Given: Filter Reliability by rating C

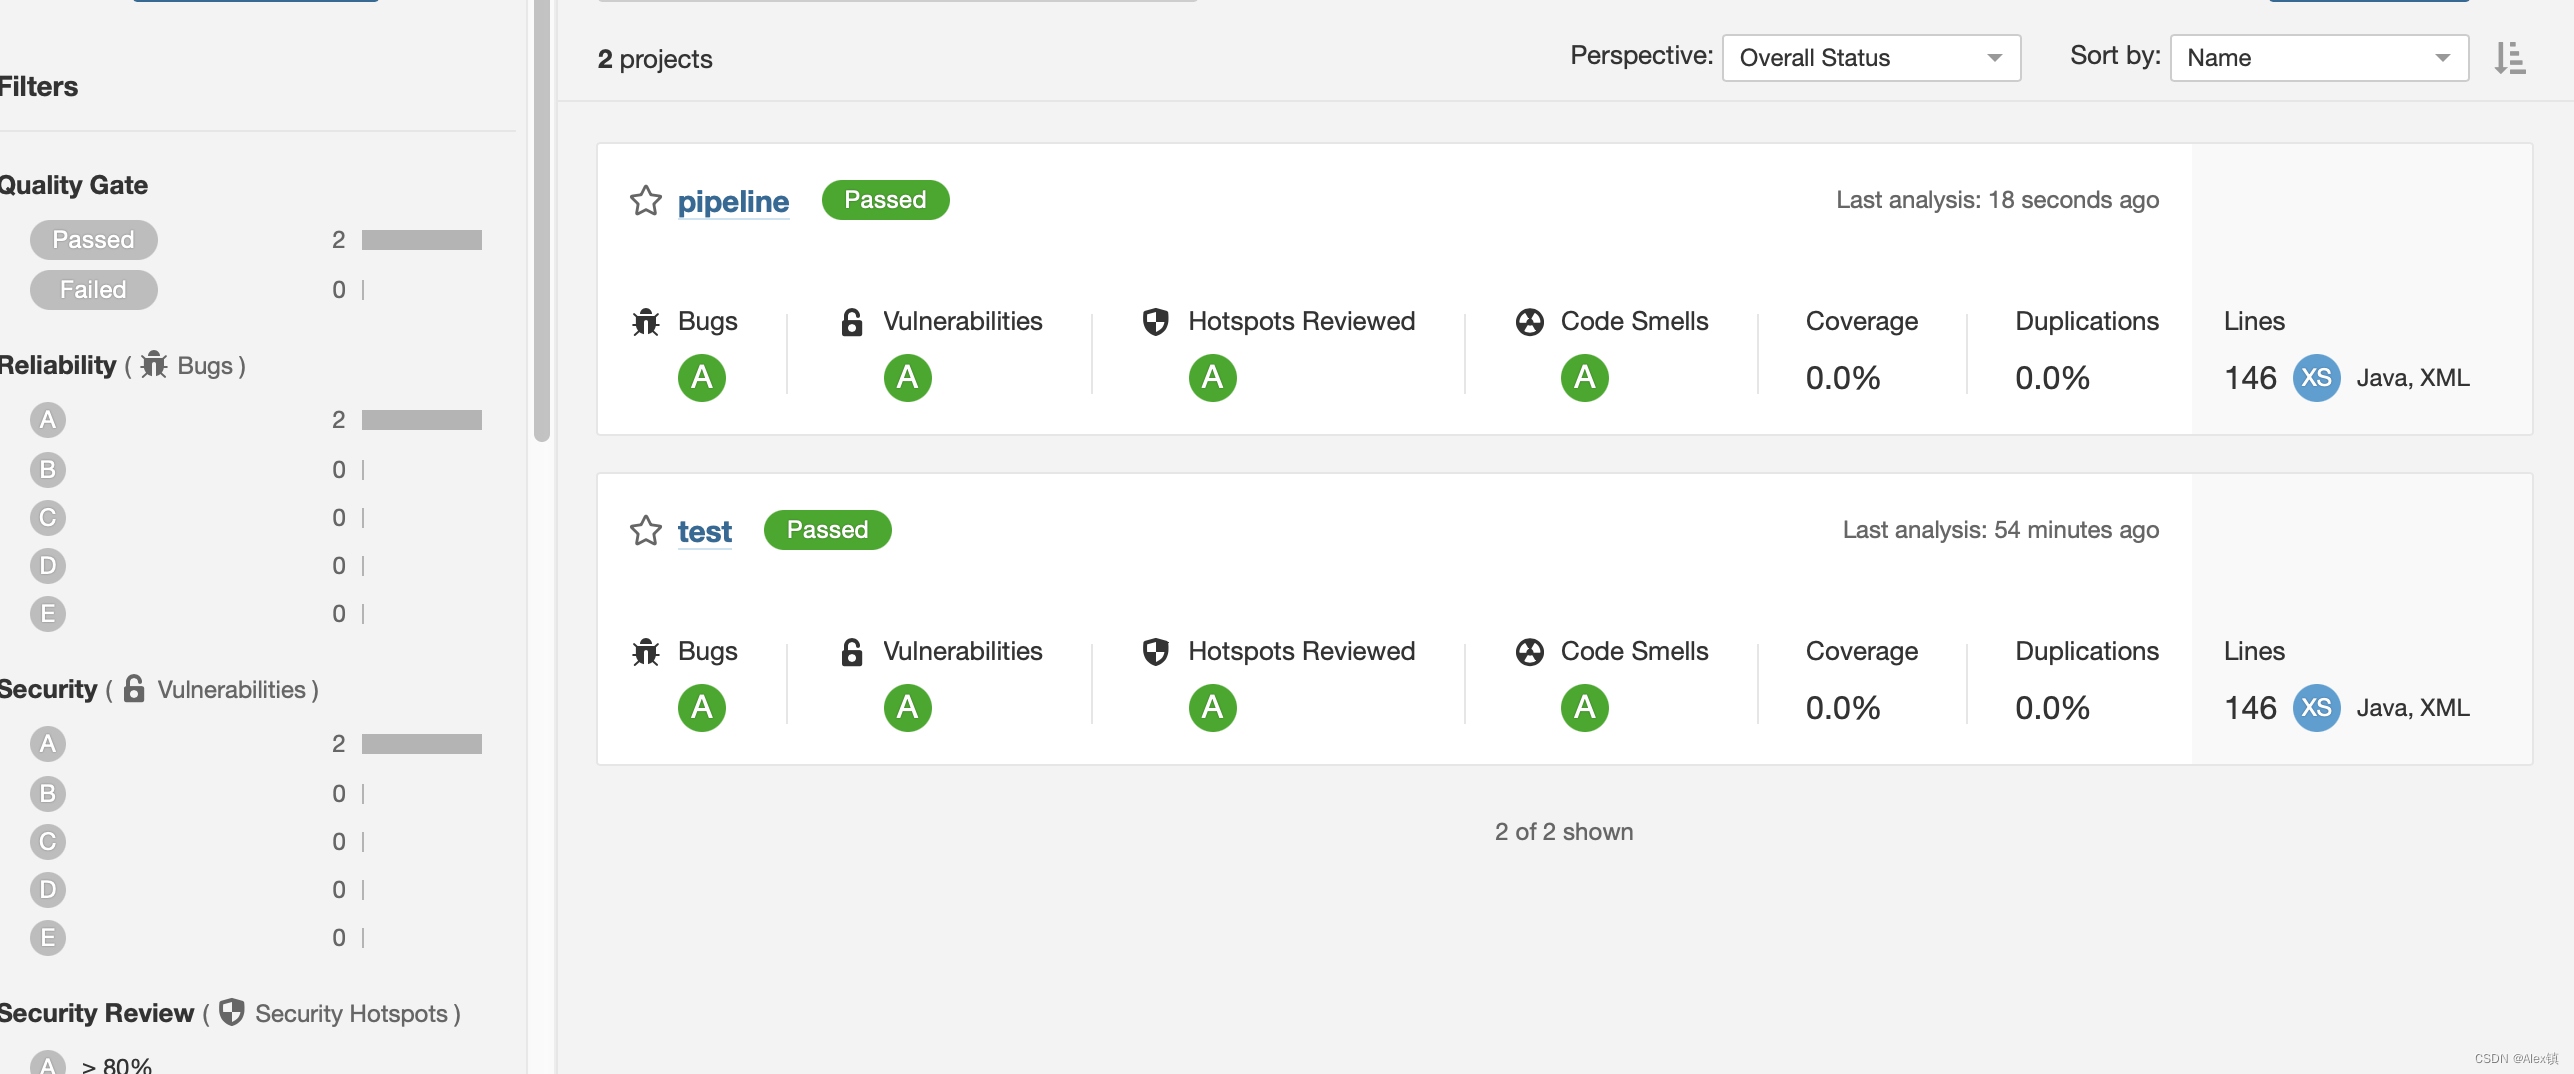Looking at the screenshot, I should pos(47,518).
